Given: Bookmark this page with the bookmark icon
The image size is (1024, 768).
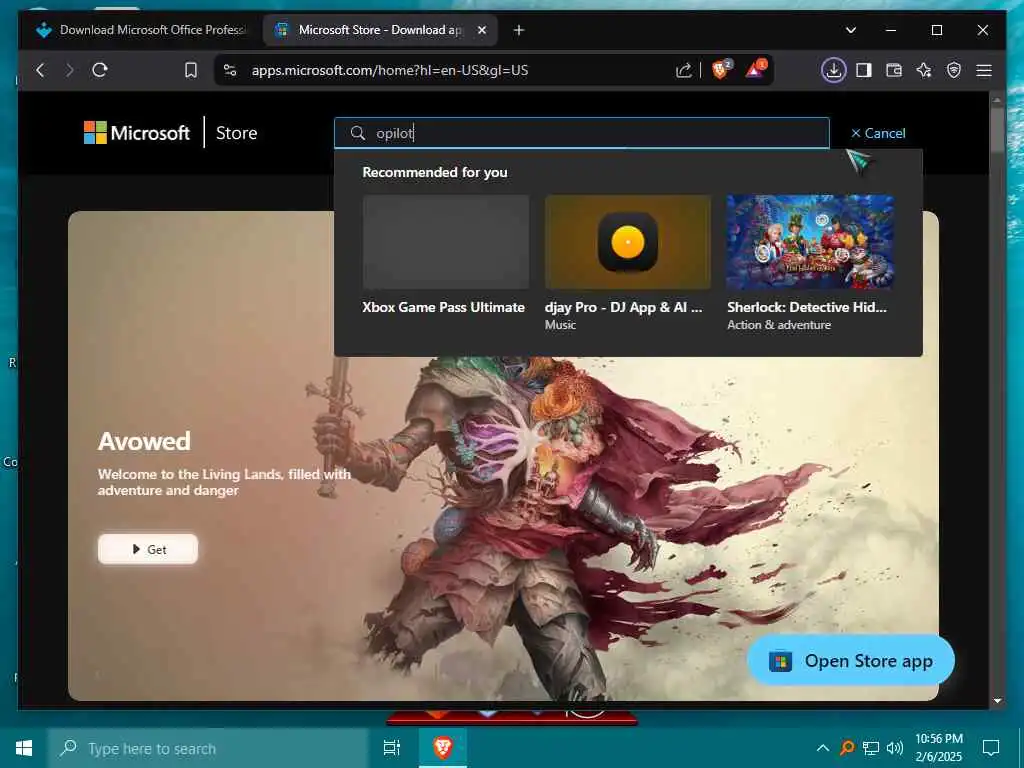Looking at the screenshot, I should (191, 70).
